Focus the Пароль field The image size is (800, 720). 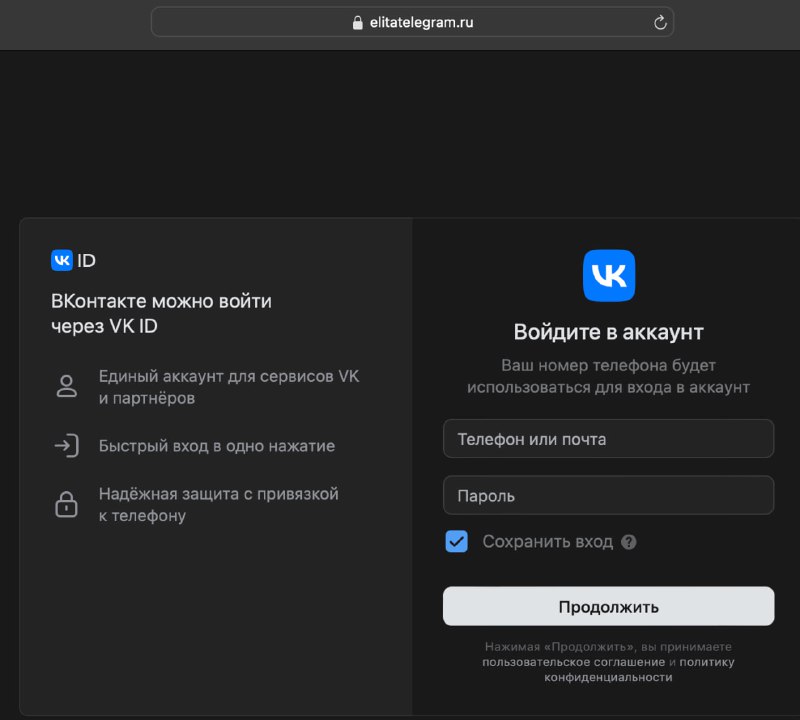point(608,495)
